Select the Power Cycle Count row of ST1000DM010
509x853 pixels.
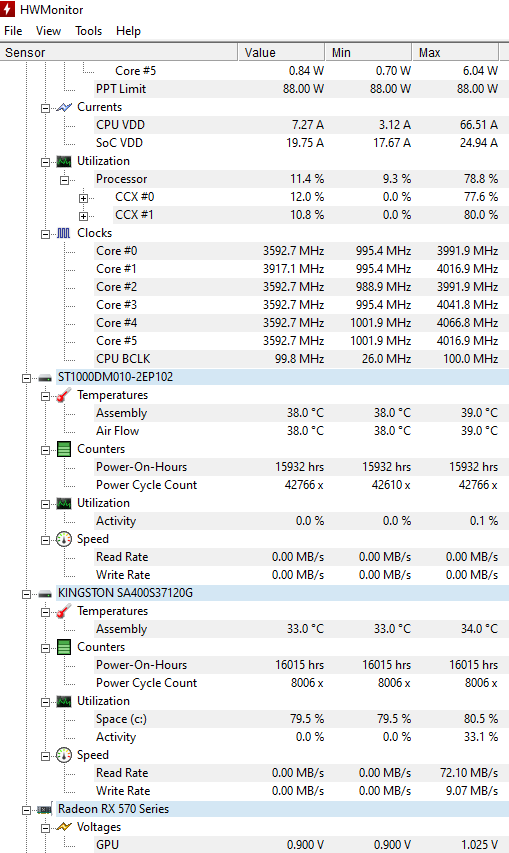click(254, 485)
